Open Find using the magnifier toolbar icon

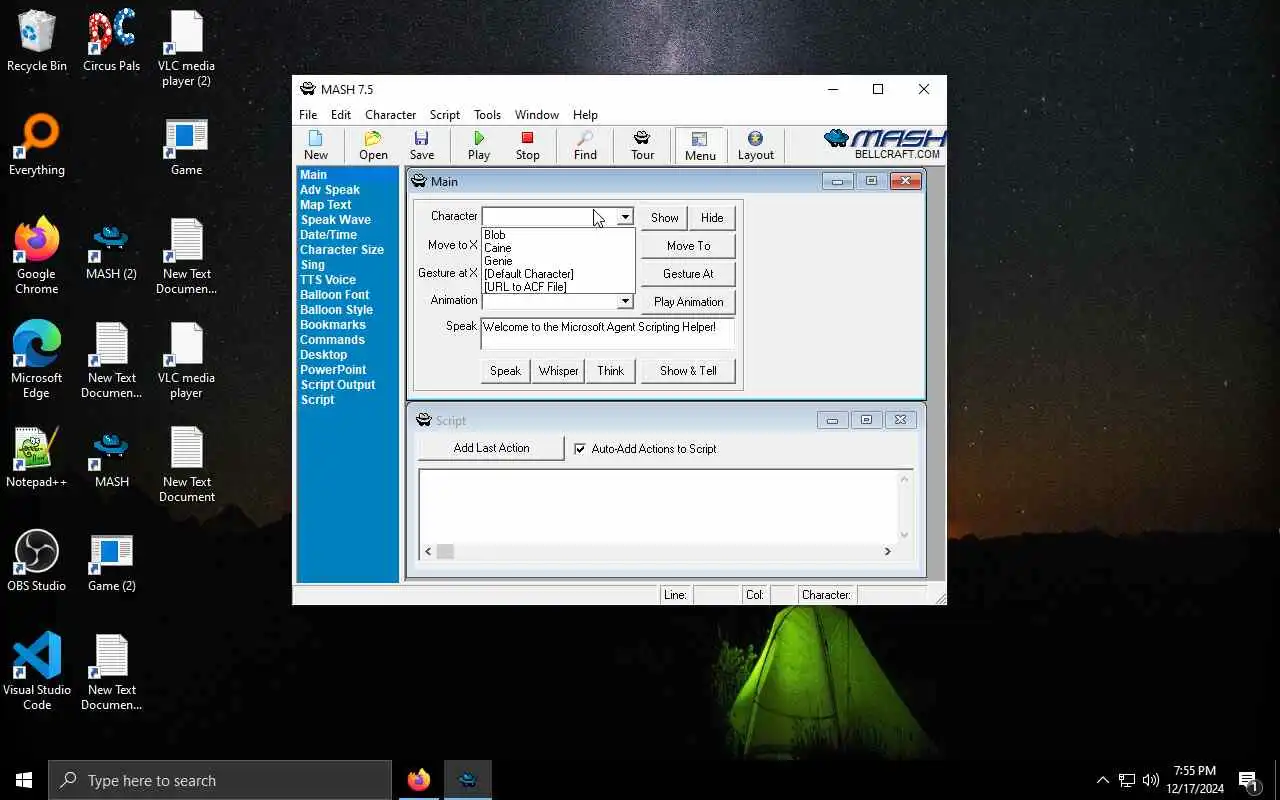pyautogui.click(x=585, y=145)
